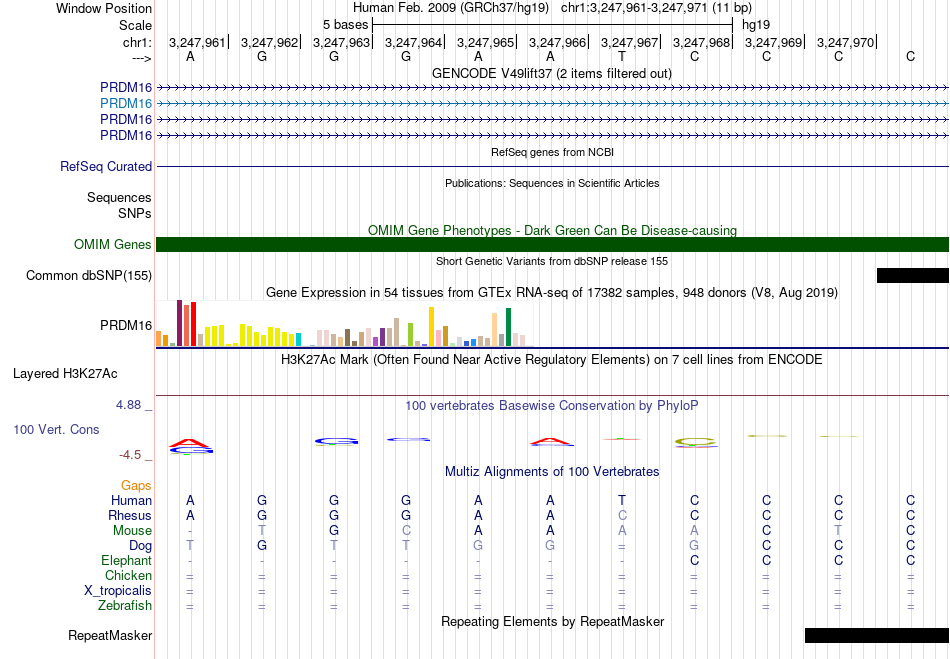The image size is (950, 659).
Task: Click PRDM16 label beside GTEx bar chart
Action: (x=126, y=325)
